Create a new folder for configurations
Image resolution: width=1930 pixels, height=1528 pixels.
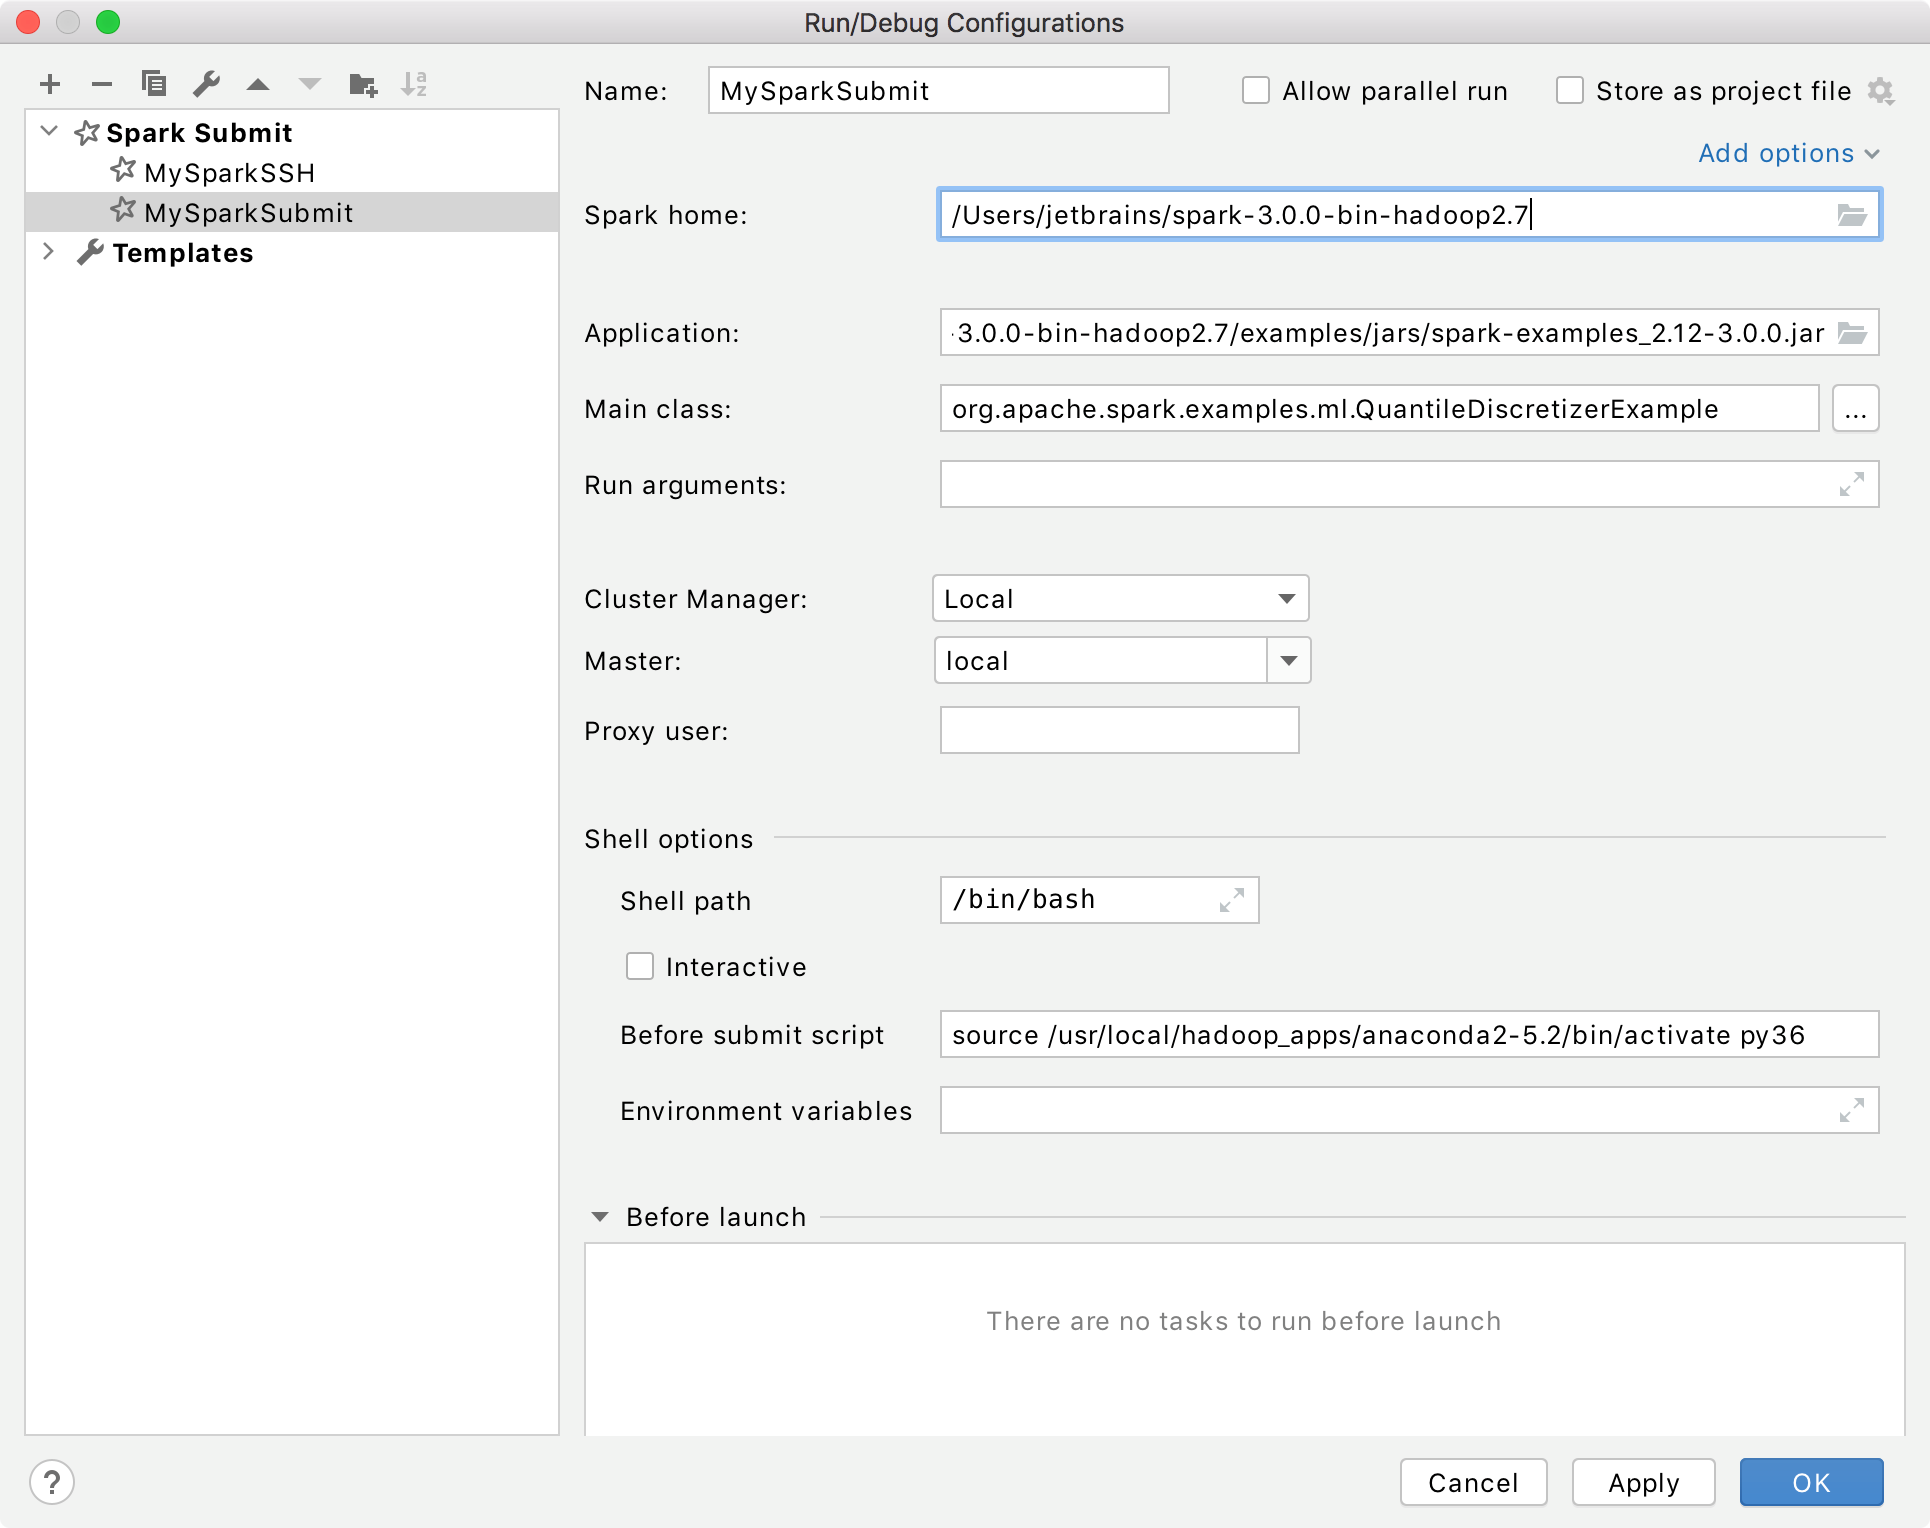click(x=362, y=84)
